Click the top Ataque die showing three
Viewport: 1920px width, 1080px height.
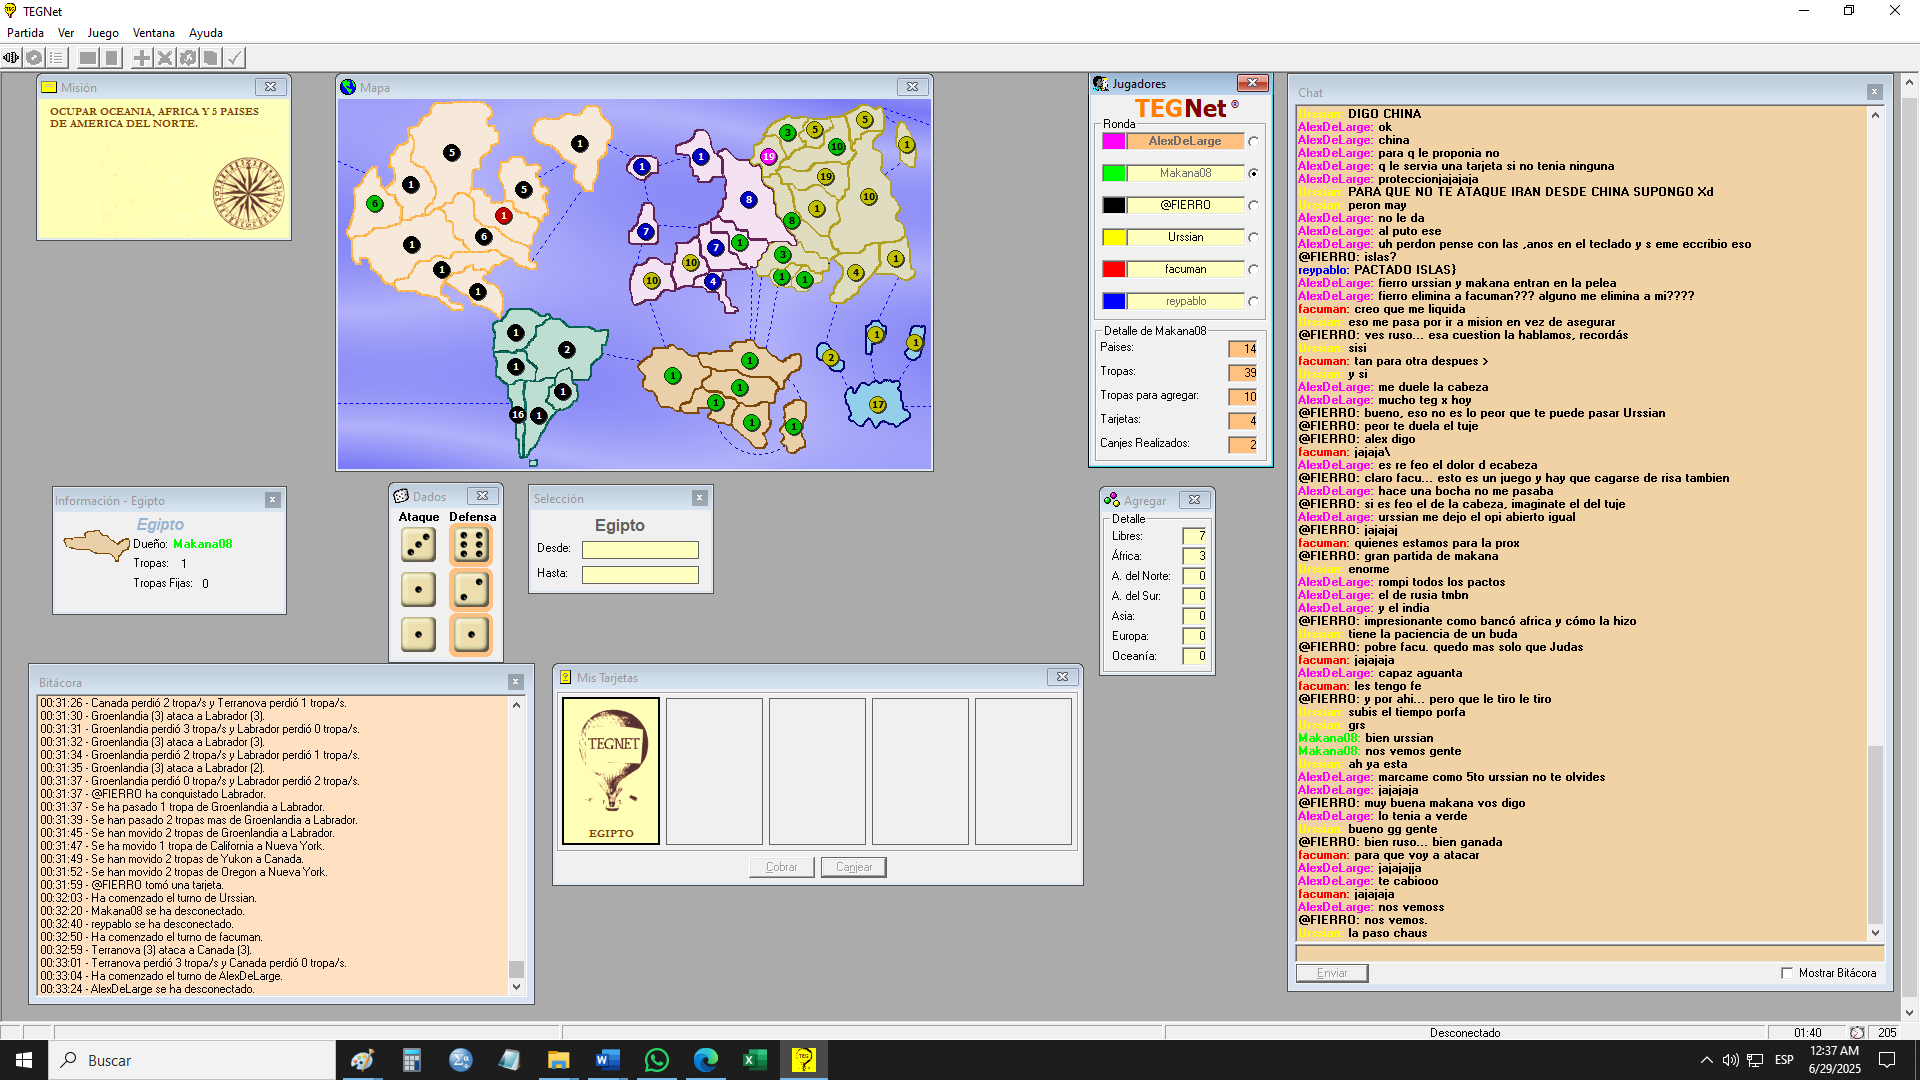[418, 545]
